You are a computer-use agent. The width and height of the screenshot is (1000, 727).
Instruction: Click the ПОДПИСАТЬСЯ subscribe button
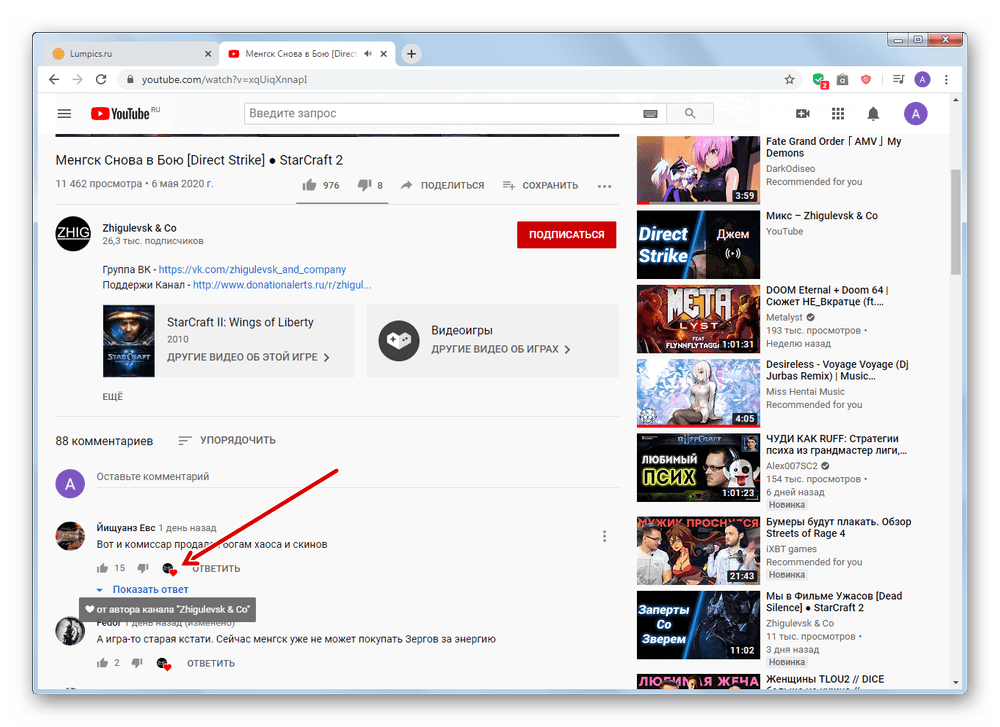[566, 234]
